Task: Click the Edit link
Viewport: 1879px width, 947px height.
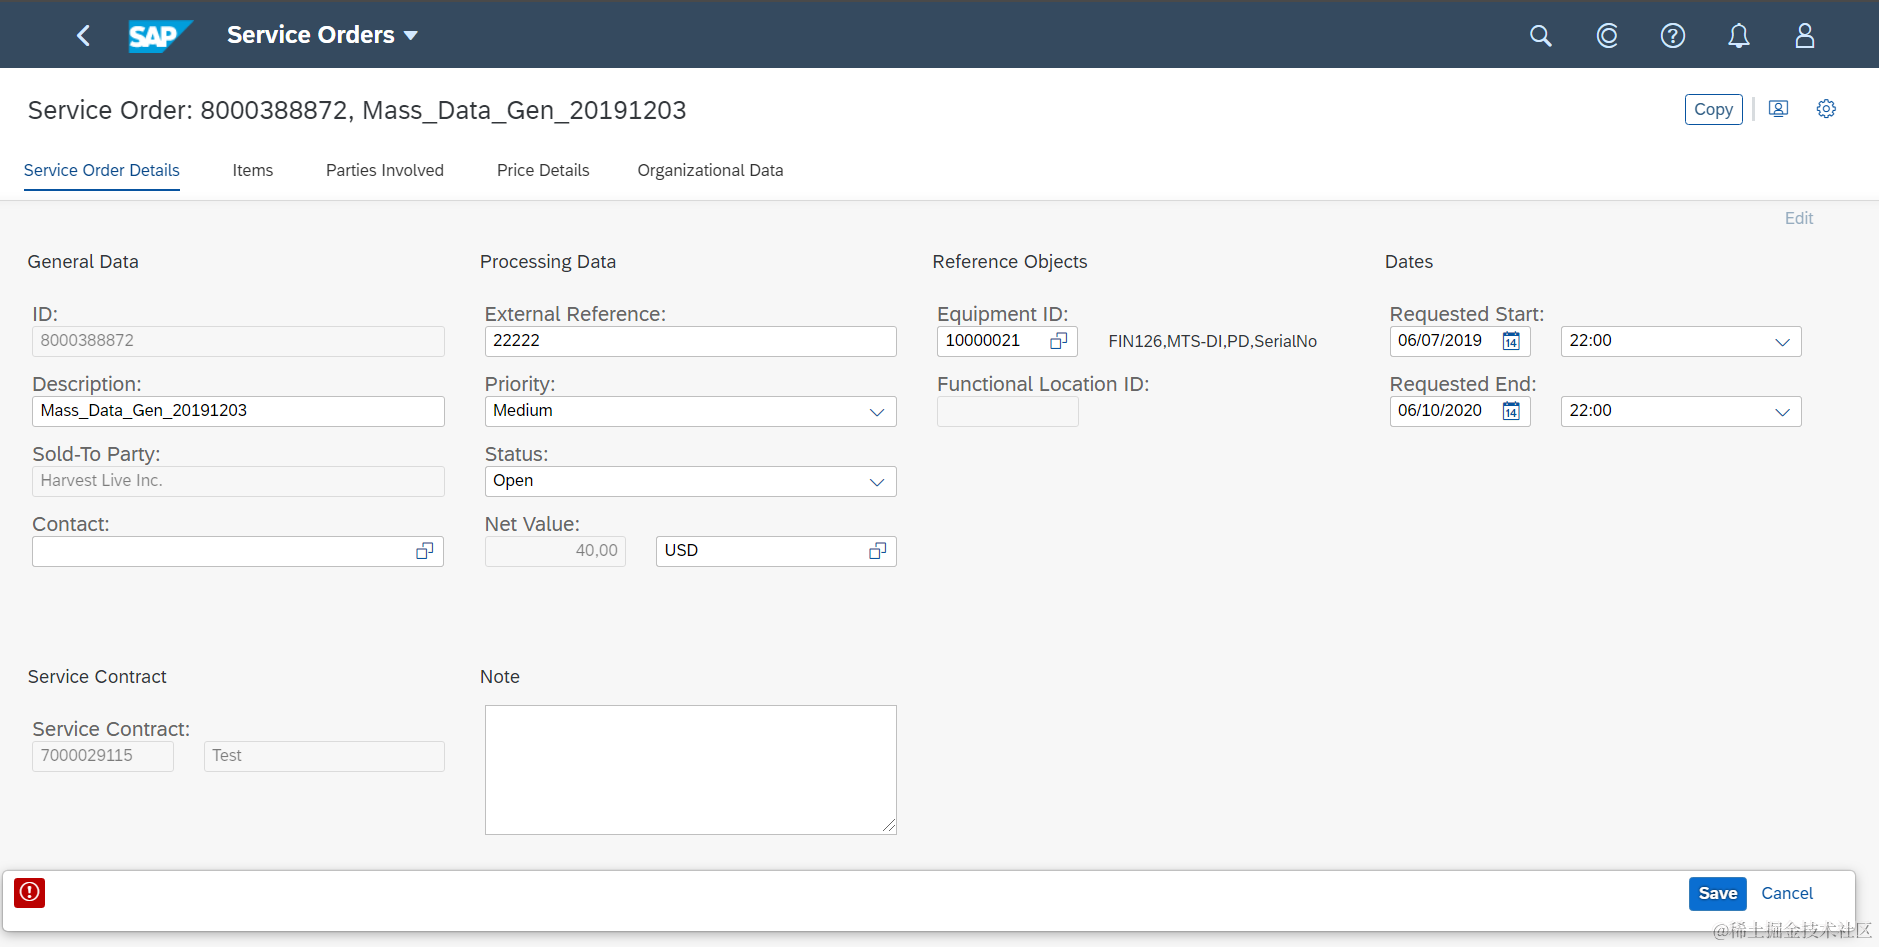Action: pyautogui.click(x=1799, y=218)
